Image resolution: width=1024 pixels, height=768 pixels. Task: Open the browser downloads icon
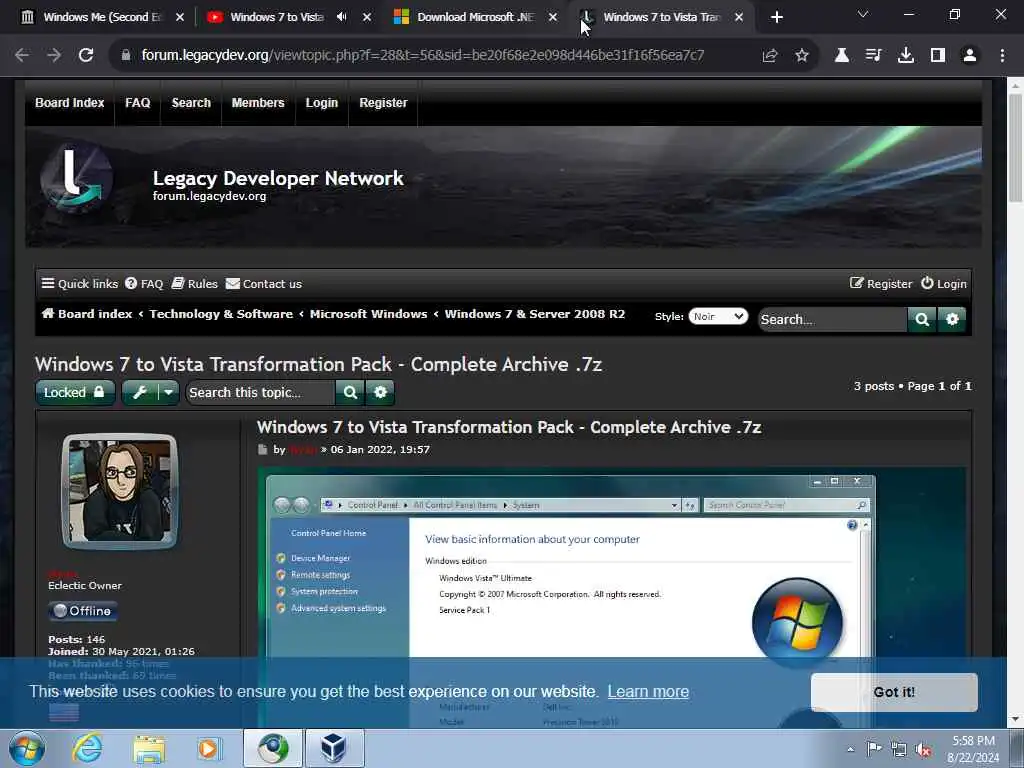[x=906, y=56]
